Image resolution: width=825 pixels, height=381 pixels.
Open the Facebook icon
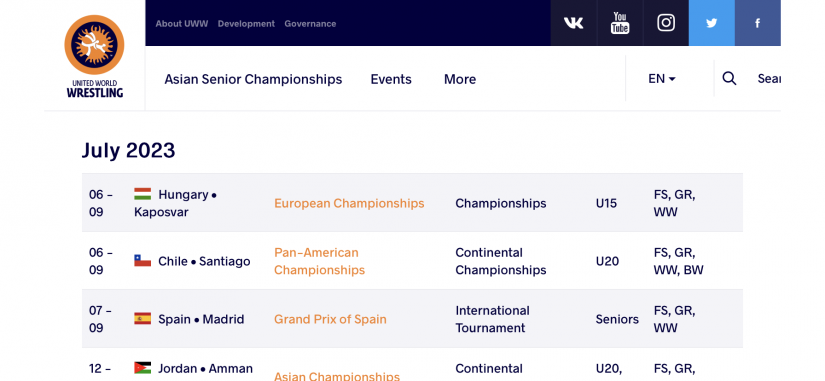click(758, 23)
